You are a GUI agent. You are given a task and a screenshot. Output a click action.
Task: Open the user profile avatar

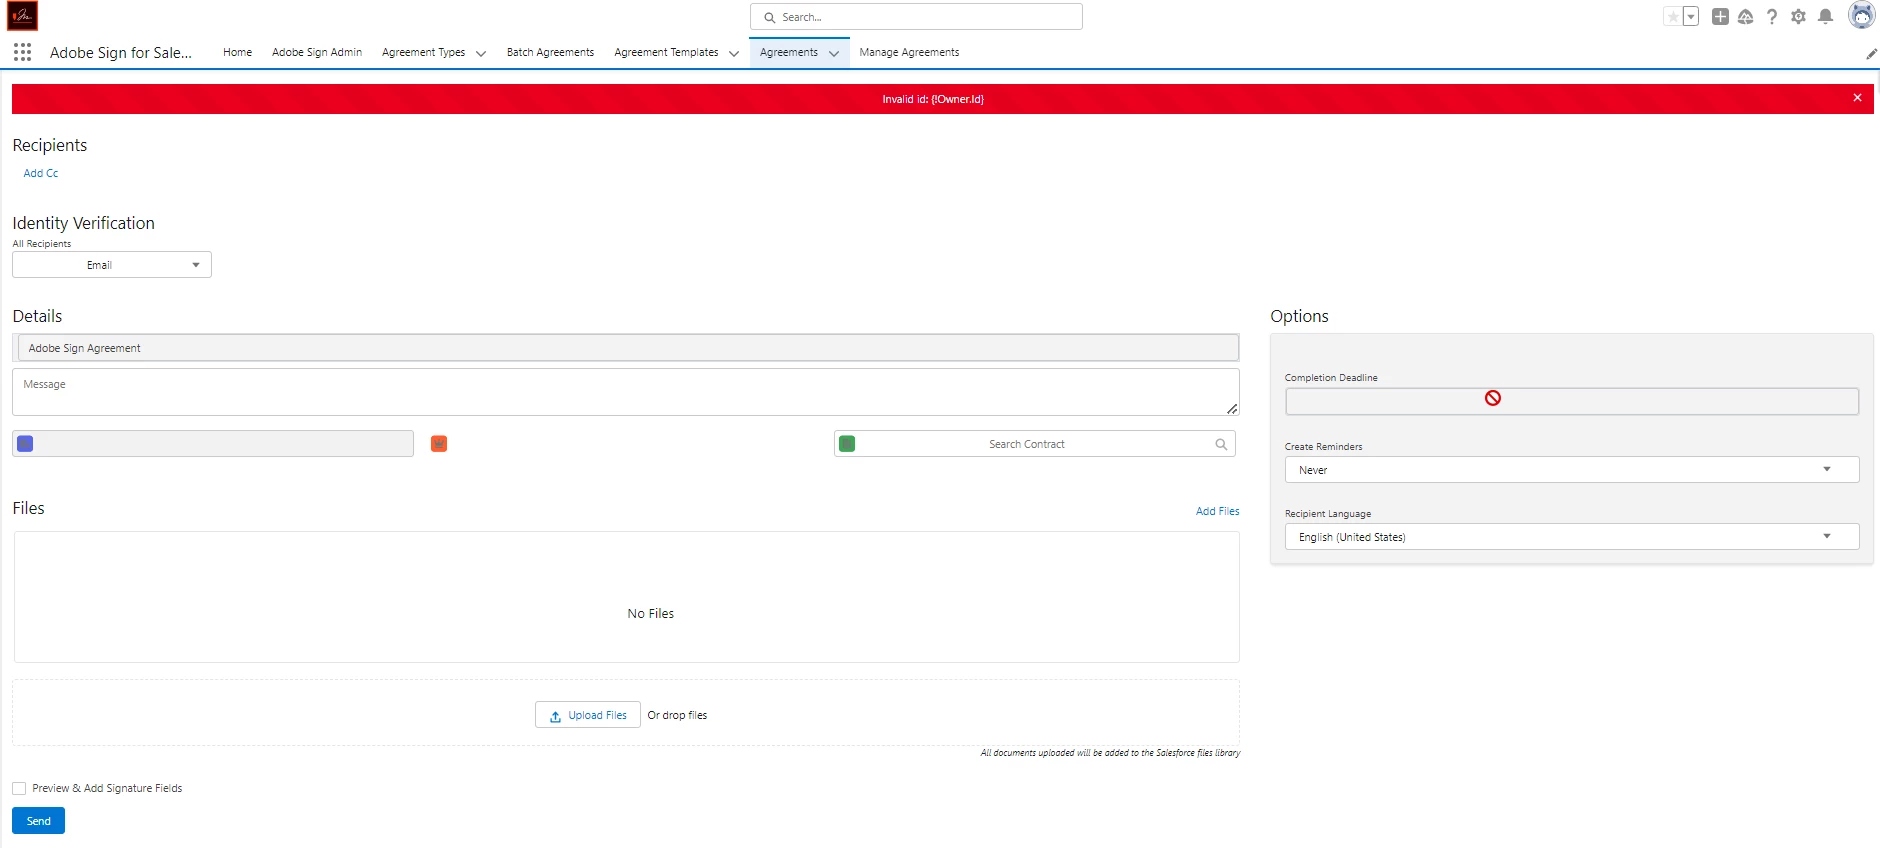(1861, 16)
